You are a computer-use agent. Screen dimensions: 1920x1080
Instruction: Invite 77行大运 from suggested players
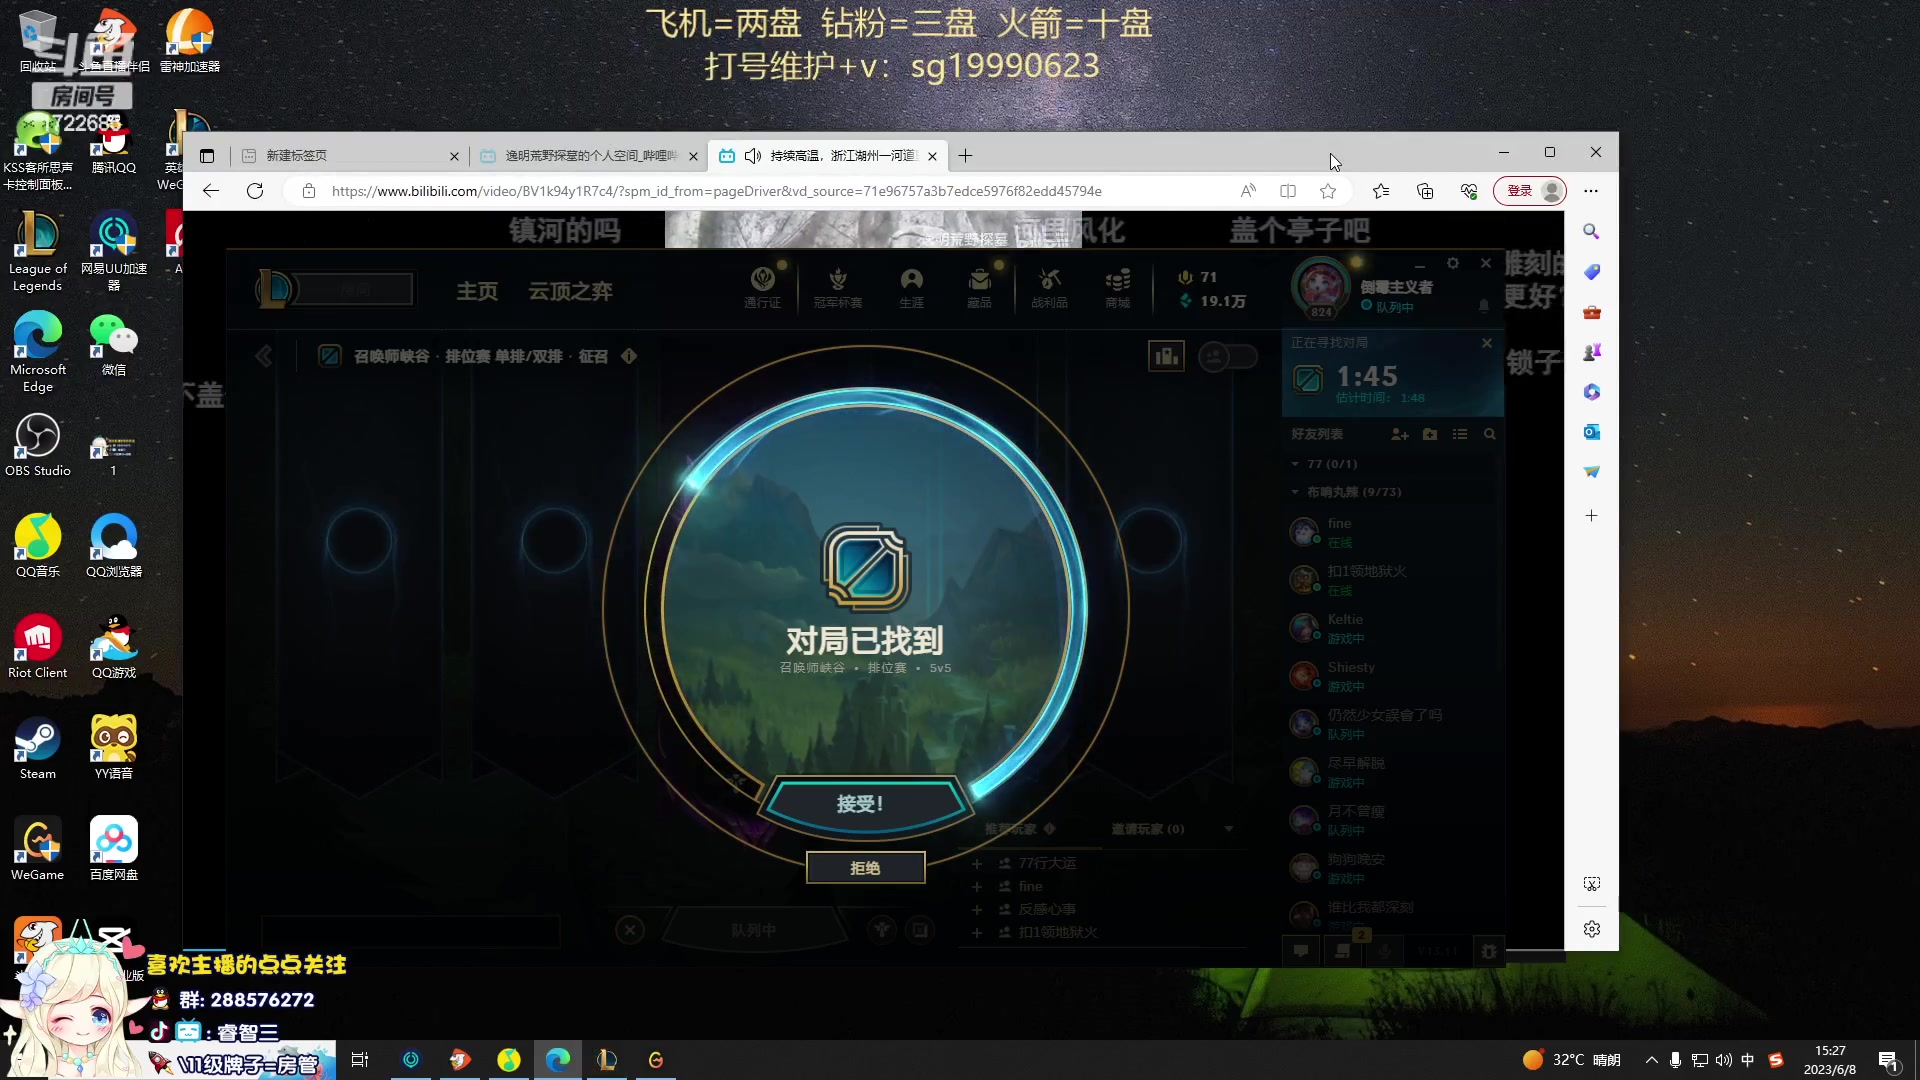[x=977, y=863]
